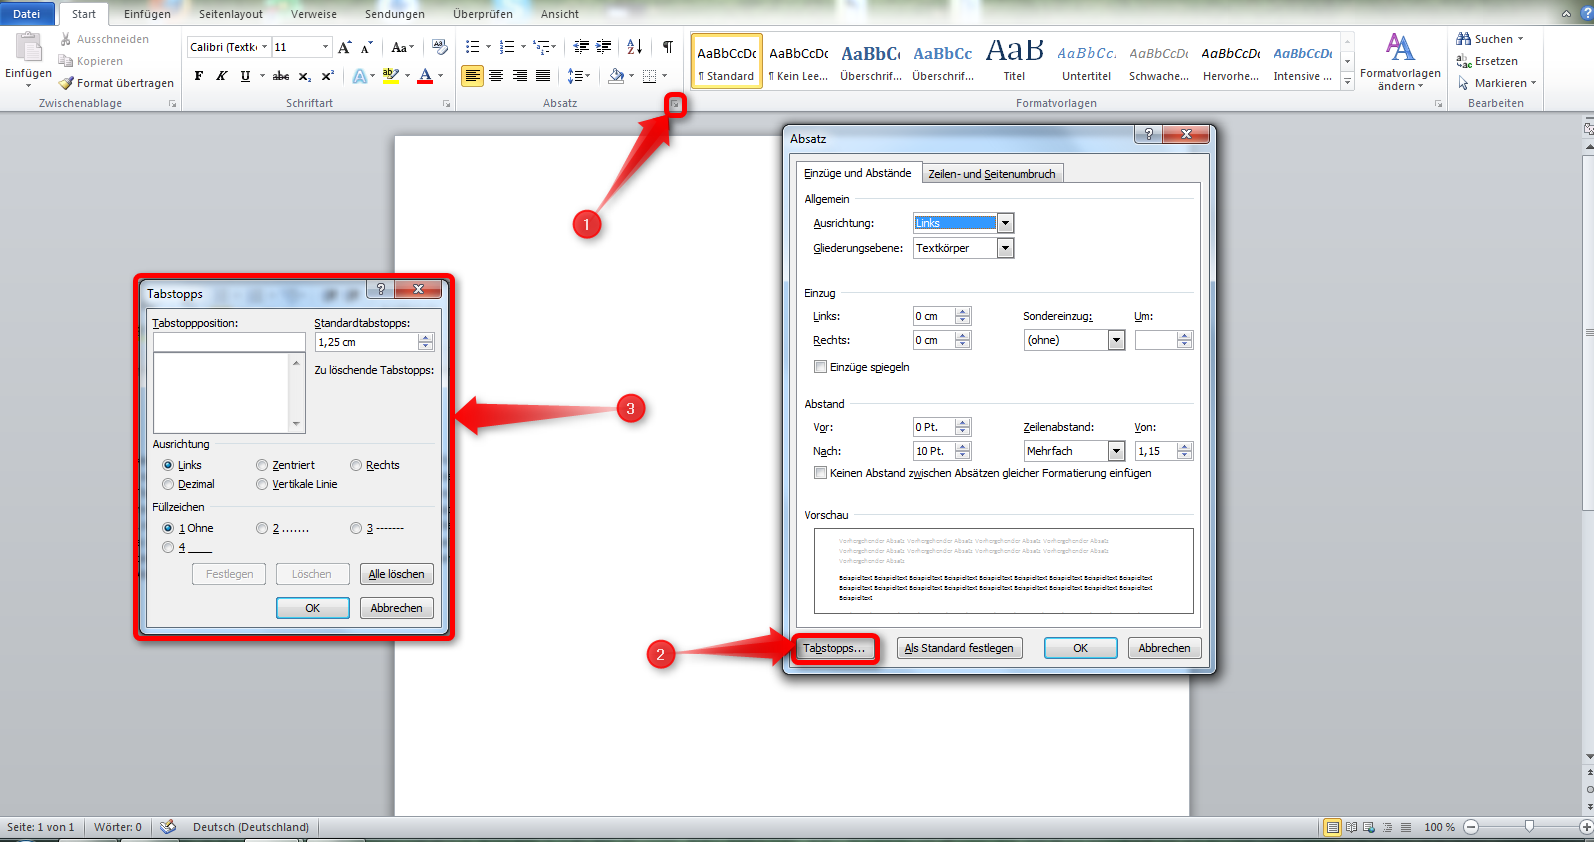Align text left in Absatz group
The width and height of the screenshot is (1594, 842).
click(x=472, y=76)
